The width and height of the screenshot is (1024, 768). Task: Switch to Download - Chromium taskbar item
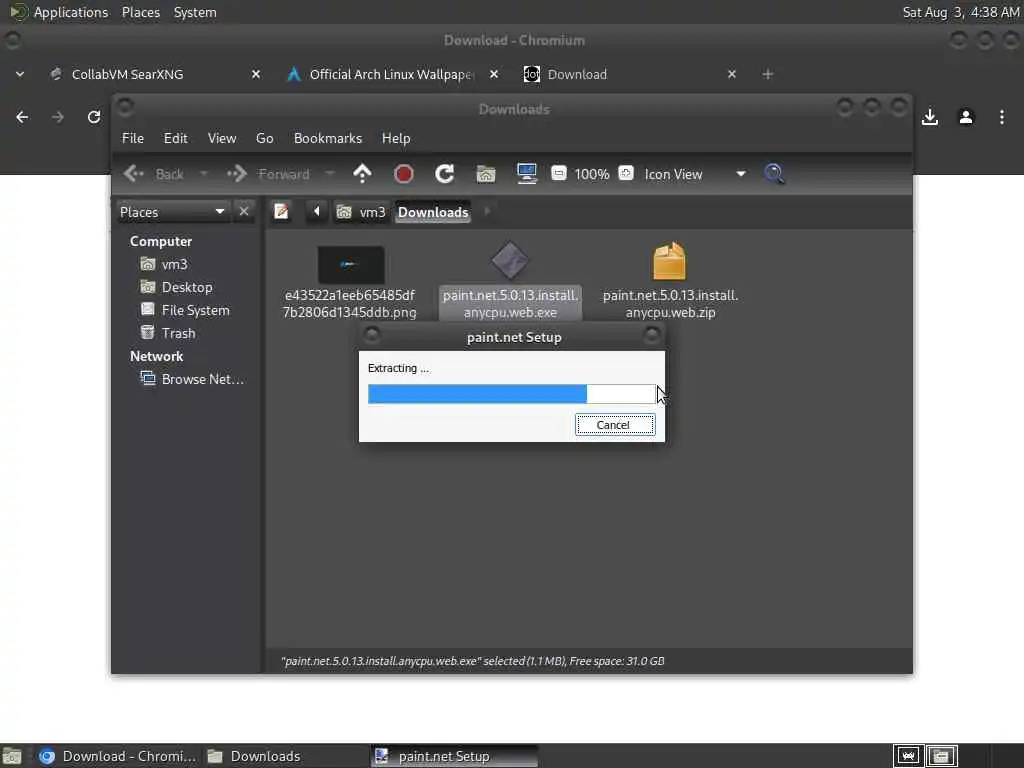(x=118, y=756)
